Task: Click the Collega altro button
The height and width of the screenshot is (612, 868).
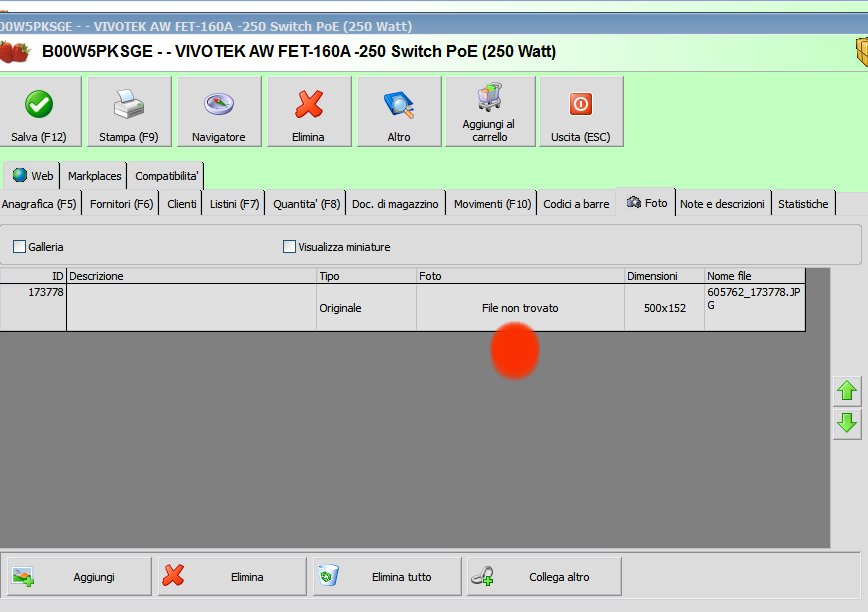Action: click(544, 577)
